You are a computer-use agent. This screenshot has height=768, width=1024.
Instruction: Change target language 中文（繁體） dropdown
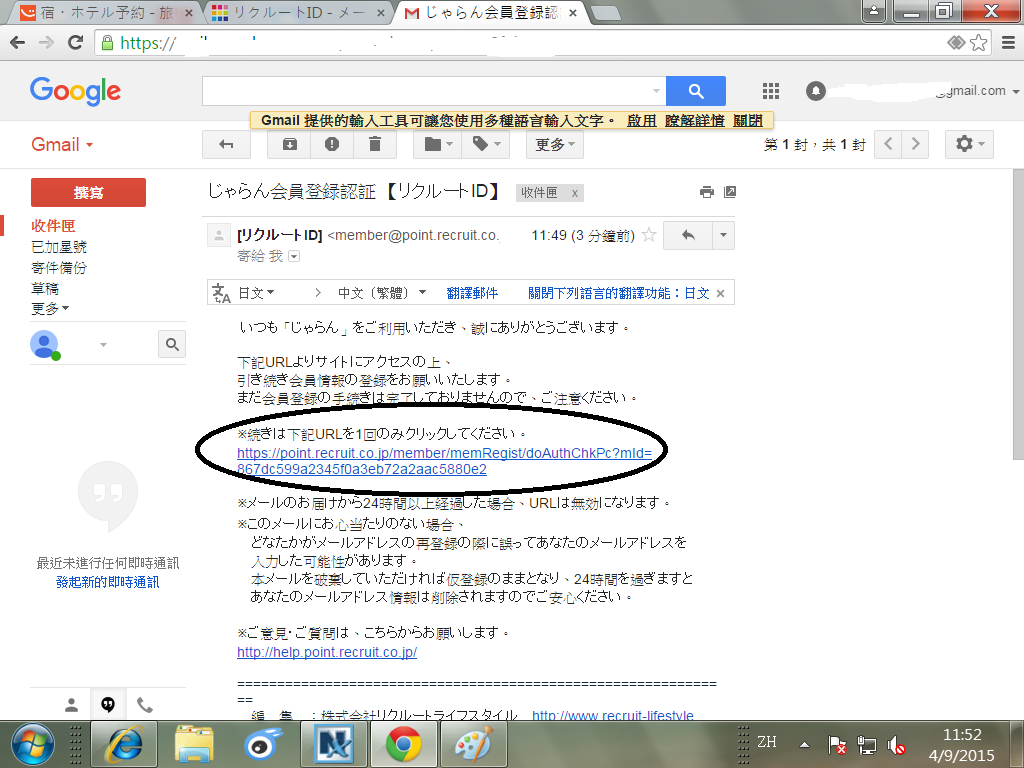[382, 293]
